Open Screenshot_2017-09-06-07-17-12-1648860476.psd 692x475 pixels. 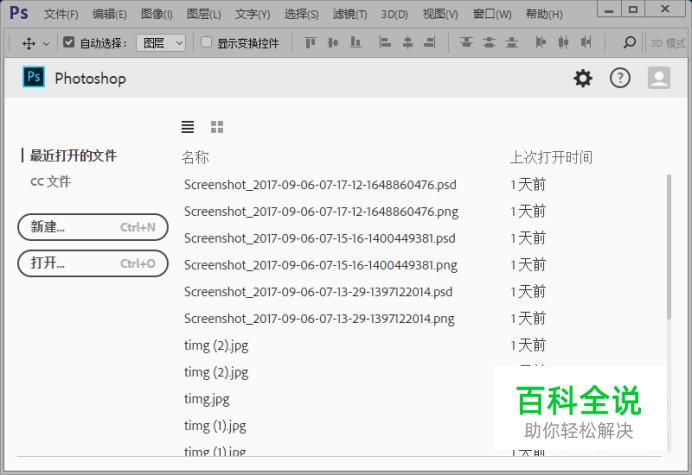click(x=320, y=185)
